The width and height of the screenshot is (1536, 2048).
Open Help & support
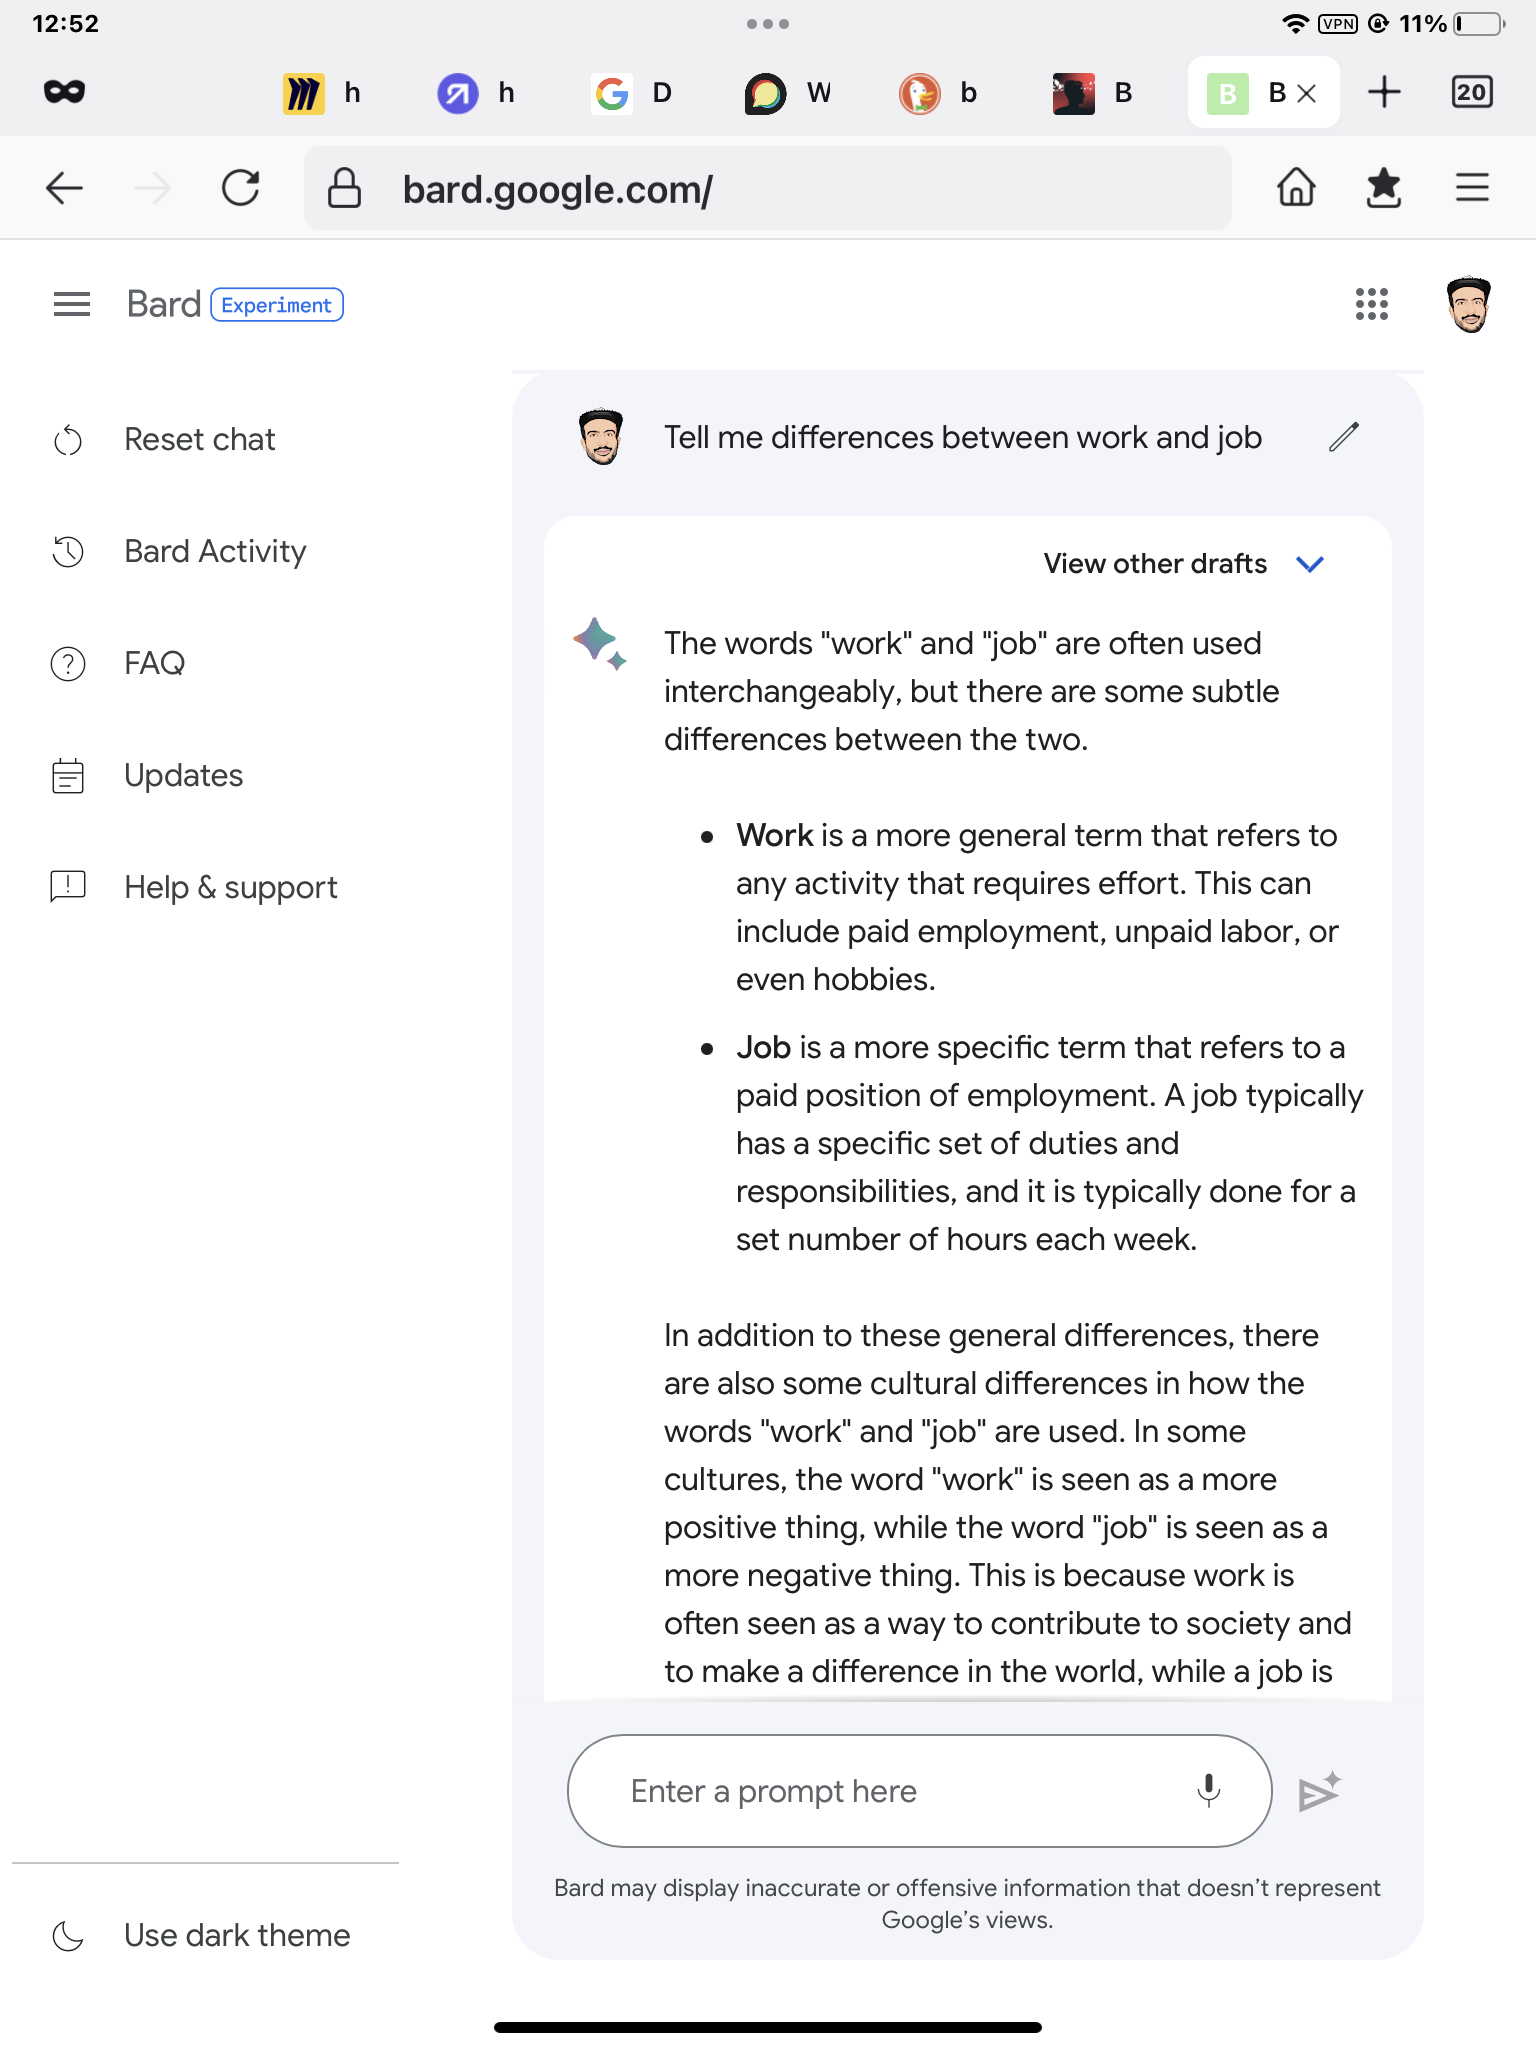point(230,887)
